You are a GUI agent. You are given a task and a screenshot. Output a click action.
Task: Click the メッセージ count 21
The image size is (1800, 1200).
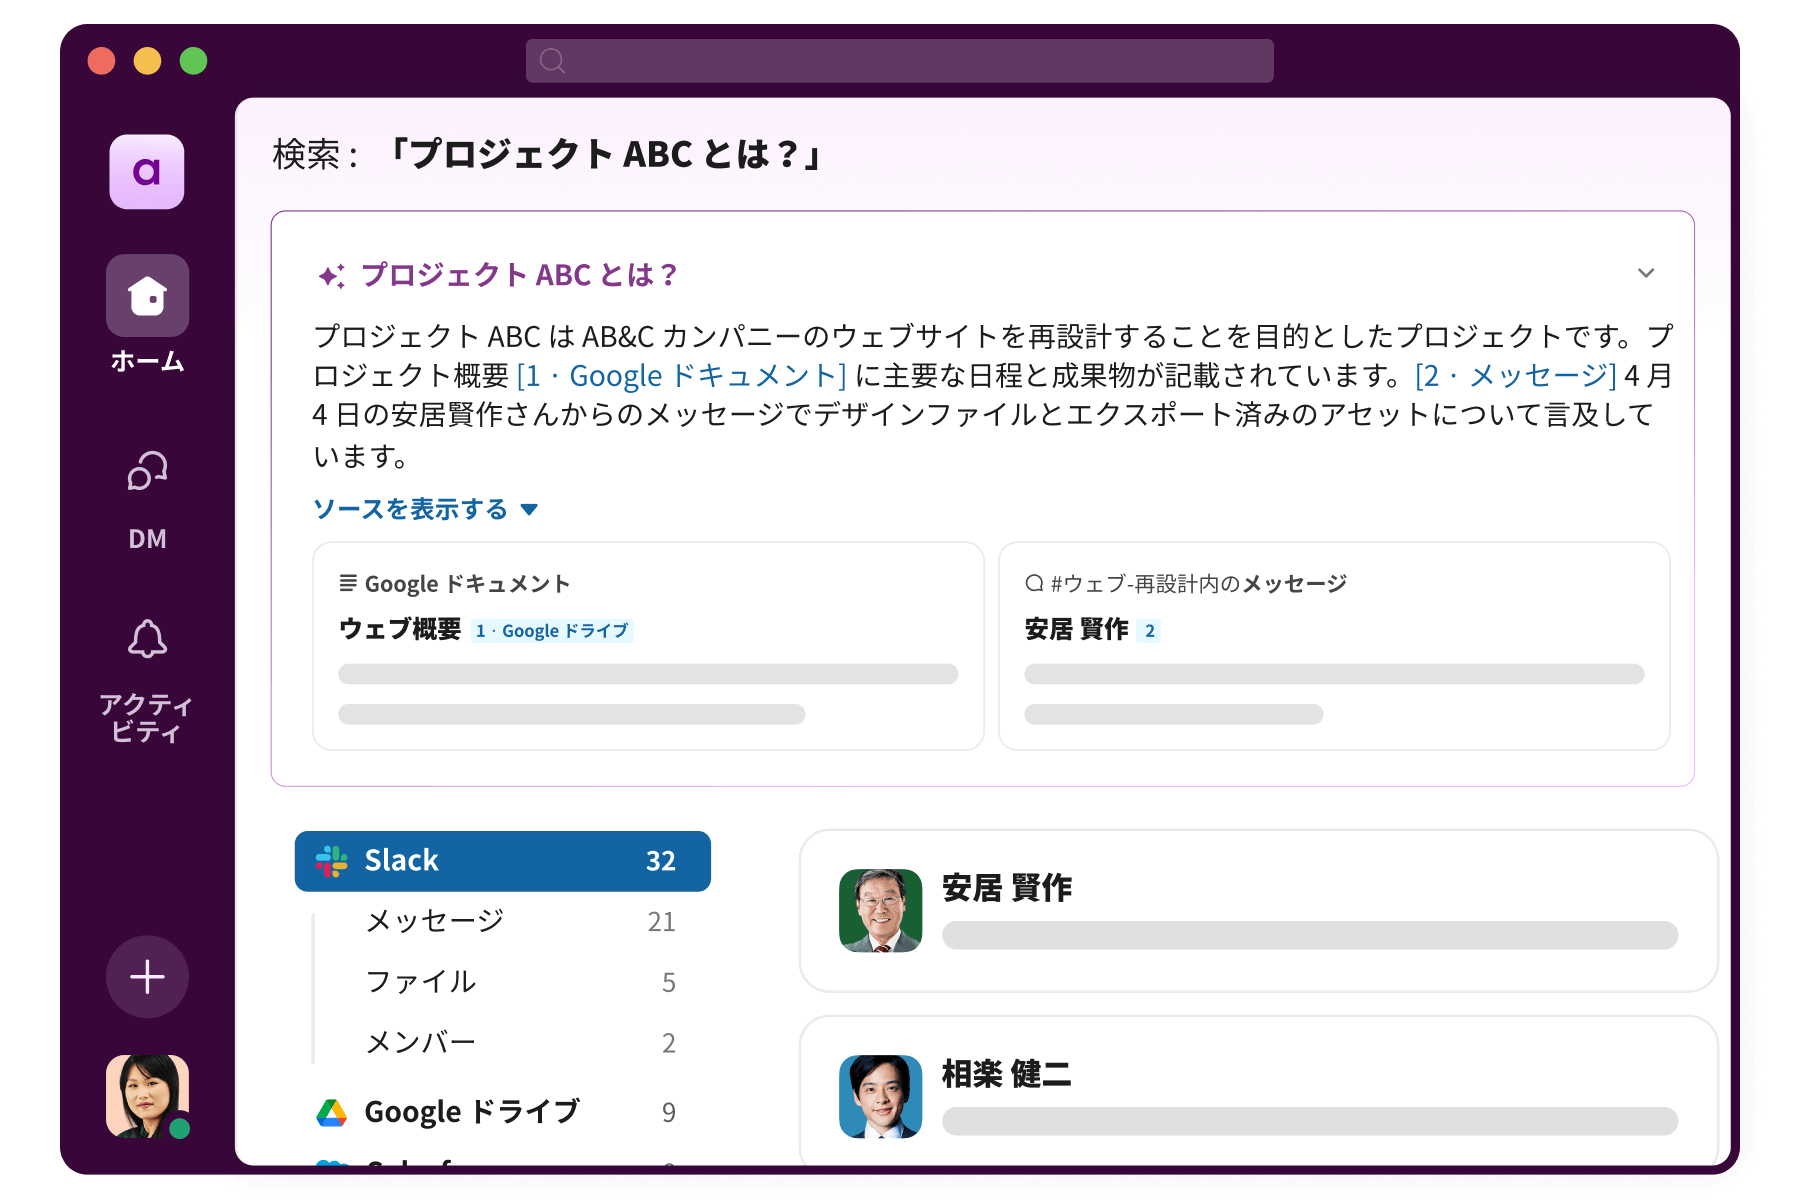click(x=661, y=922)
